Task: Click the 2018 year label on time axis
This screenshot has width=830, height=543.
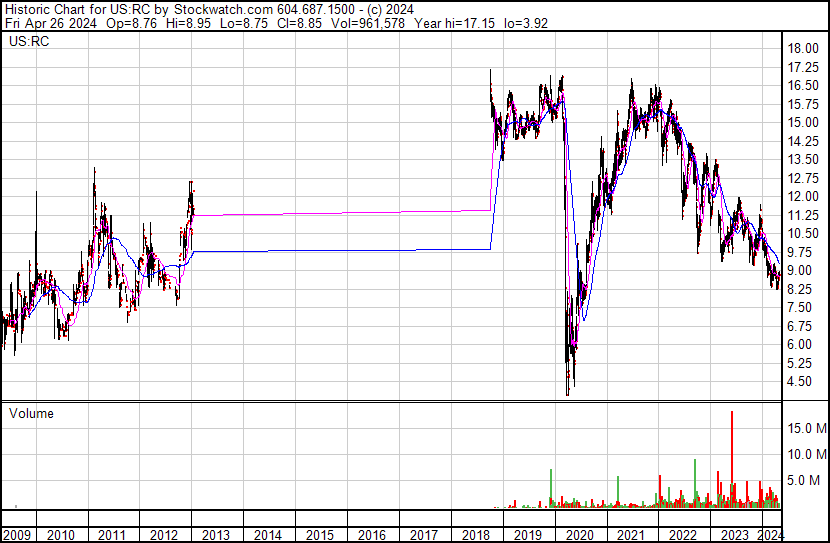Action: [476, 535]
